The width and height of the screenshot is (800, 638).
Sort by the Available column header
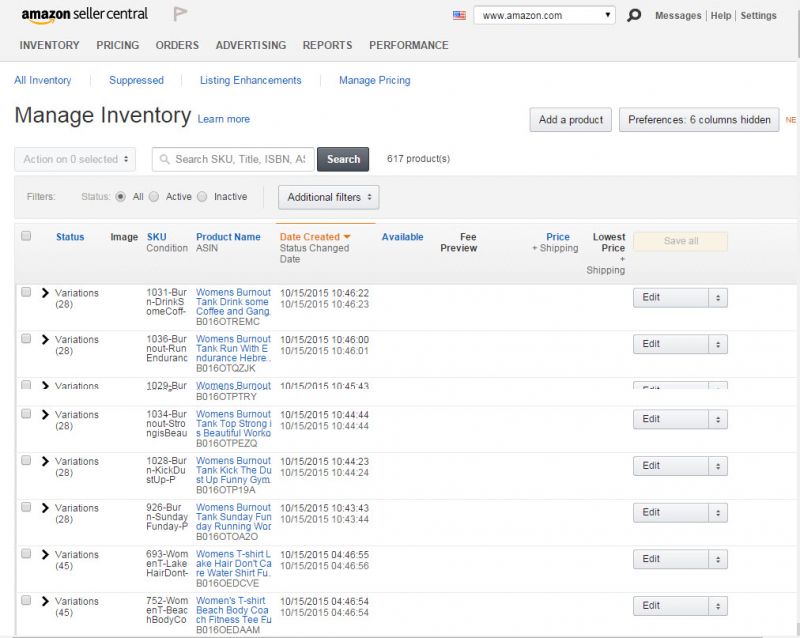[403, 237]
